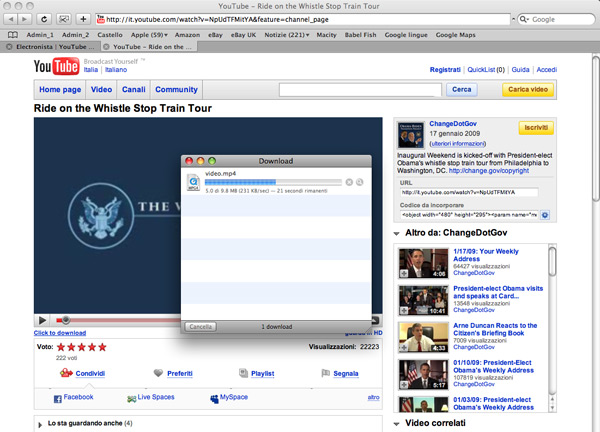The width and height of the screenshot is (600, 432).
Task: Add Arne Duncan video to QuickList
Action: pyautogui.click(x=404, y=347)
